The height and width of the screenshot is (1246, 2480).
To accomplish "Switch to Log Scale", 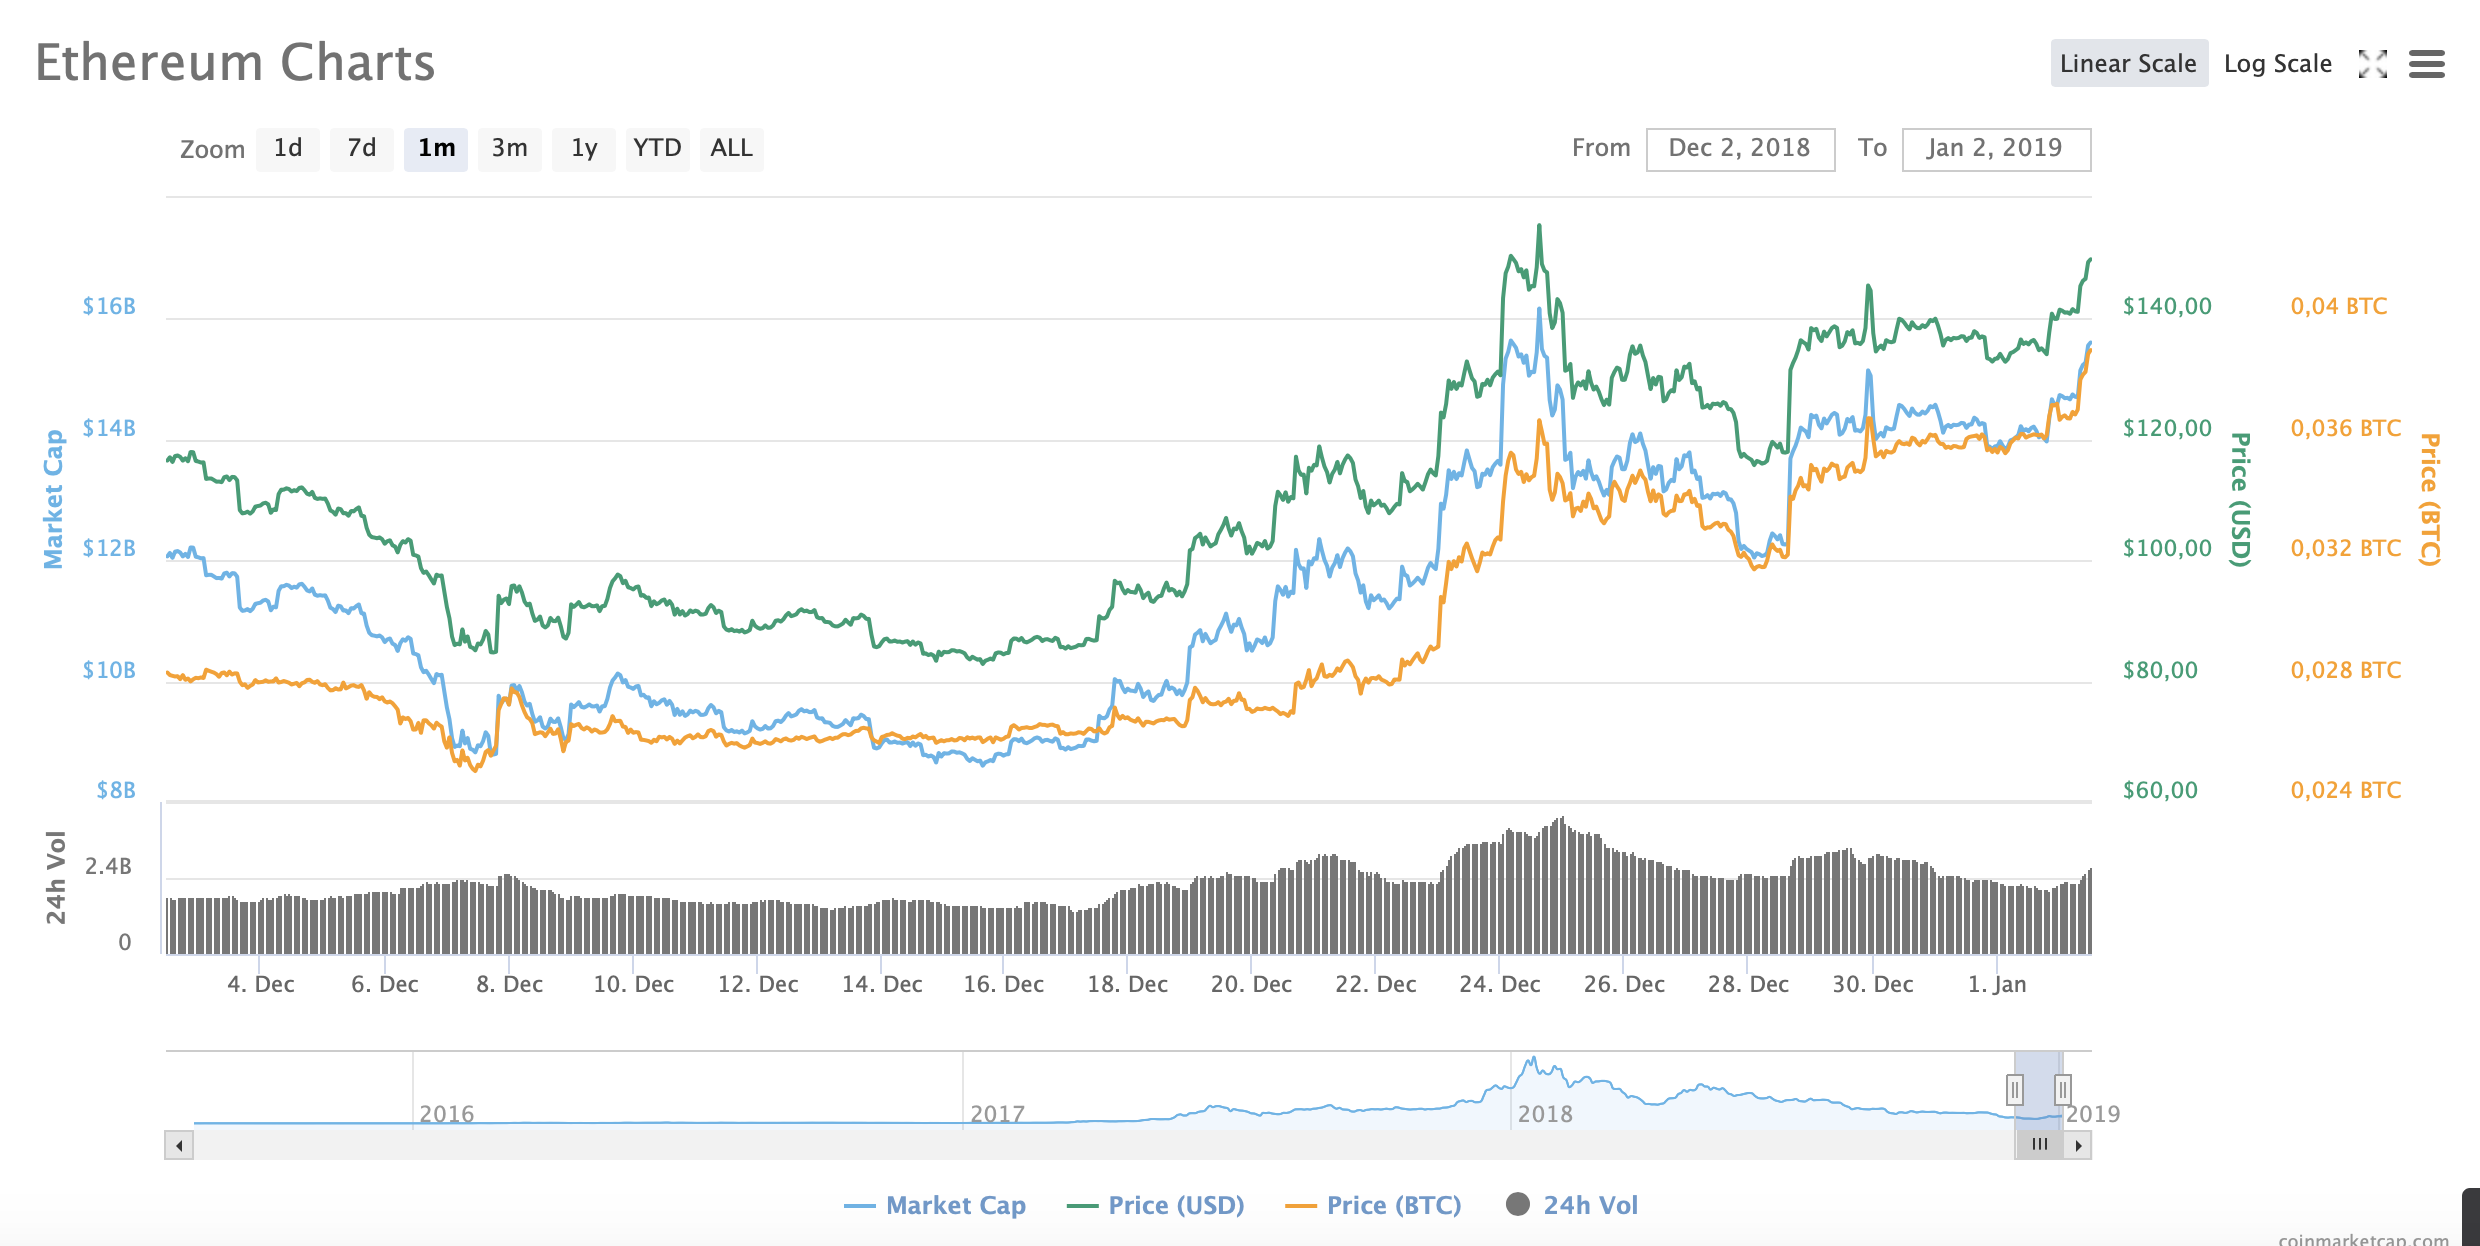I will coord(2278,64).
